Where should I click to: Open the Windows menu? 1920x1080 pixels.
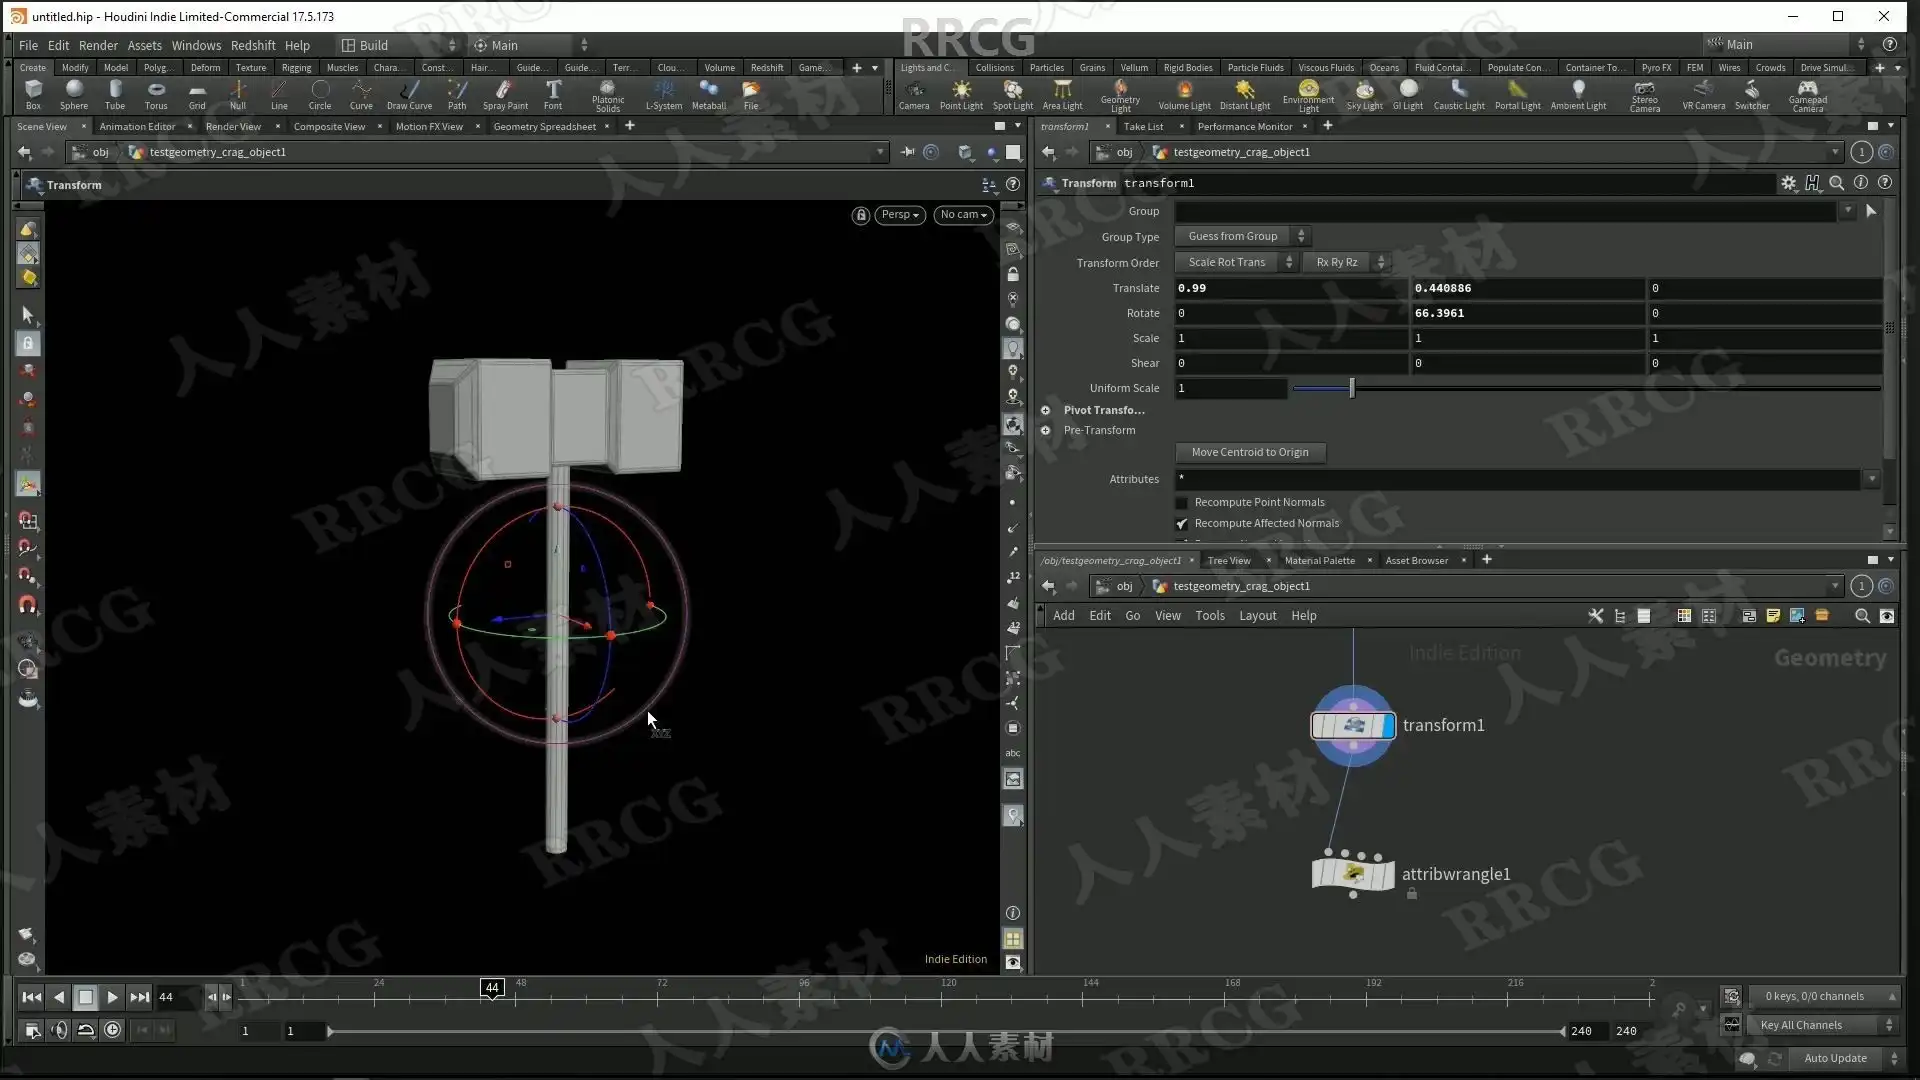coord(196,45)
